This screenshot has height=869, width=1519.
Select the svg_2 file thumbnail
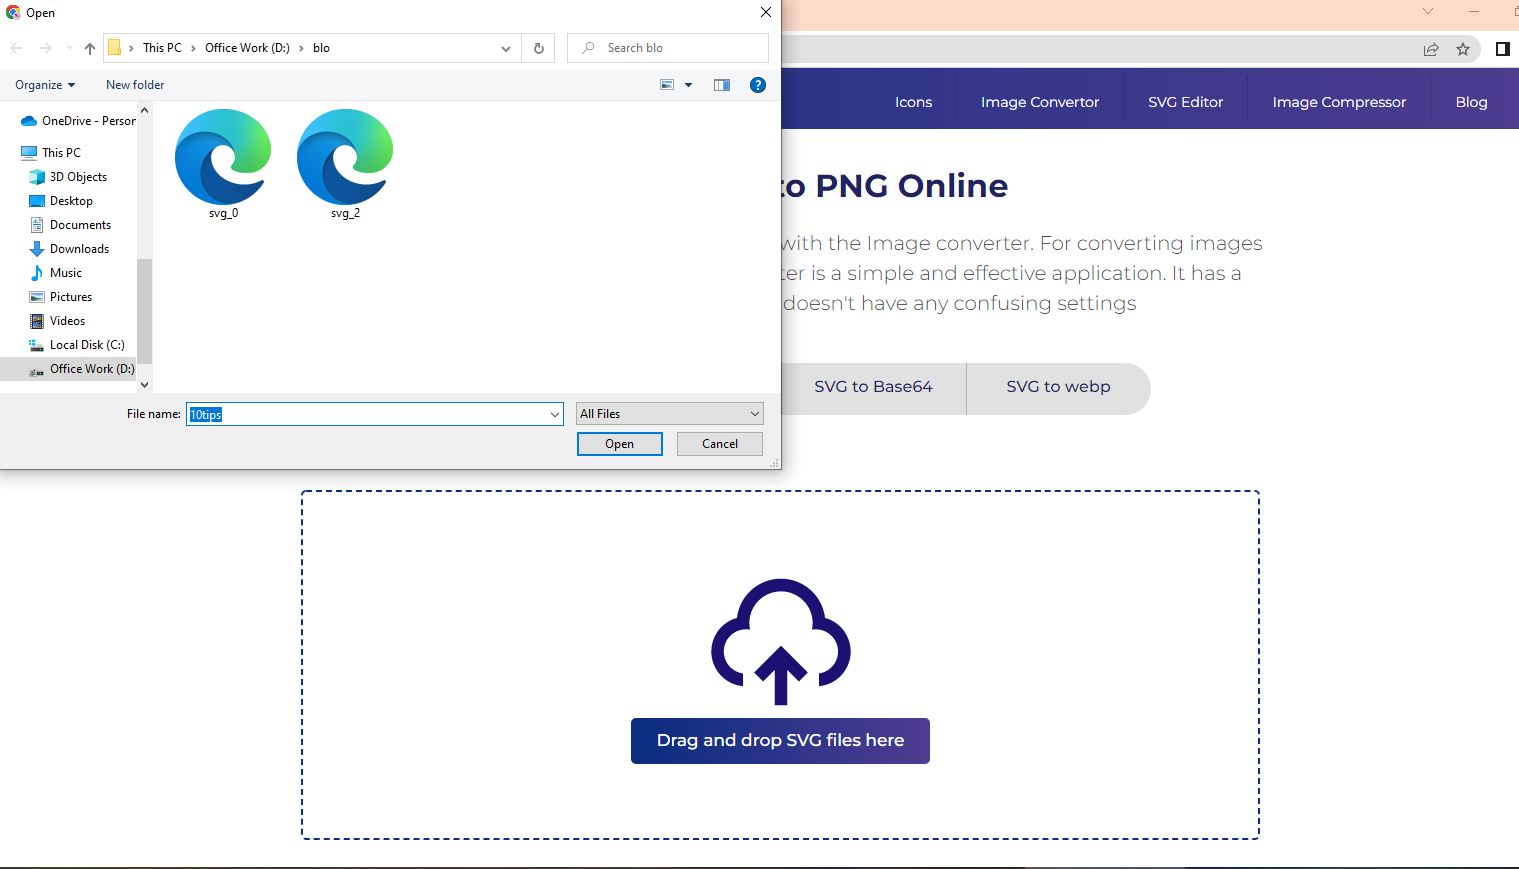click(x=345, y=163)
